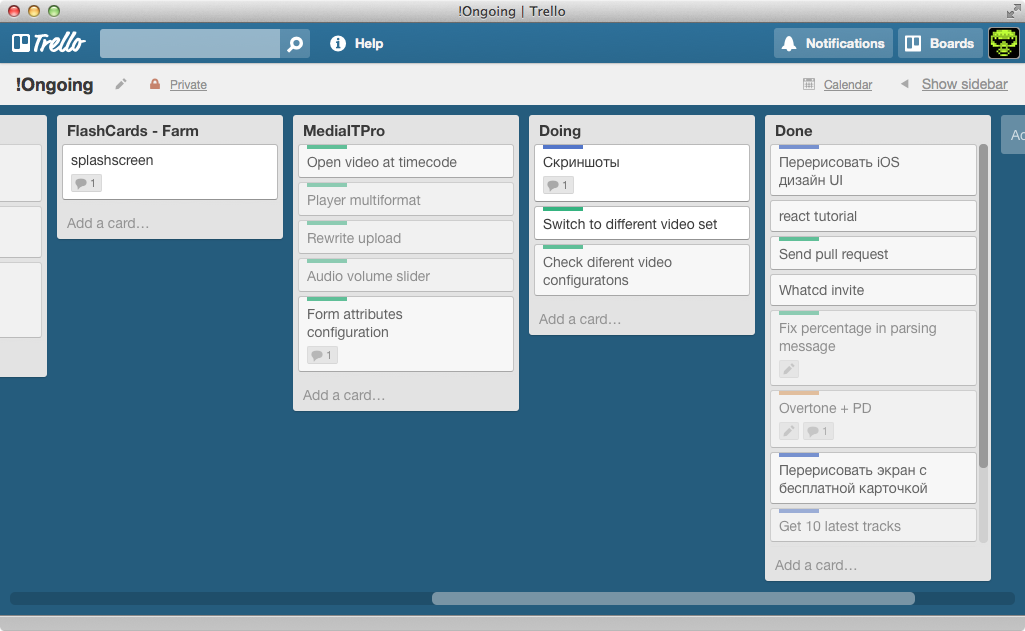Expand the sidebar with Show sidebar
The image size is (1025, 631).
click(964, 85)
